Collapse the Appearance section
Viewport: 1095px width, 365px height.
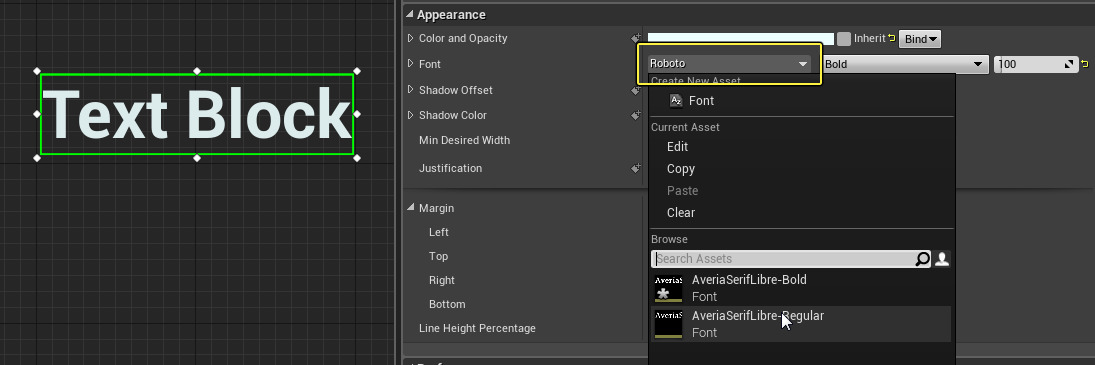coord(410,15)
